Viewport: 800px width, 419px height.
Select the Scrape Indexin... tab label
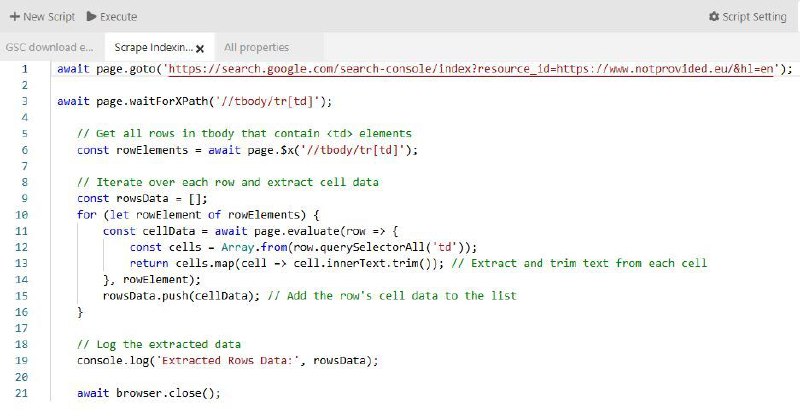(153, 47)
